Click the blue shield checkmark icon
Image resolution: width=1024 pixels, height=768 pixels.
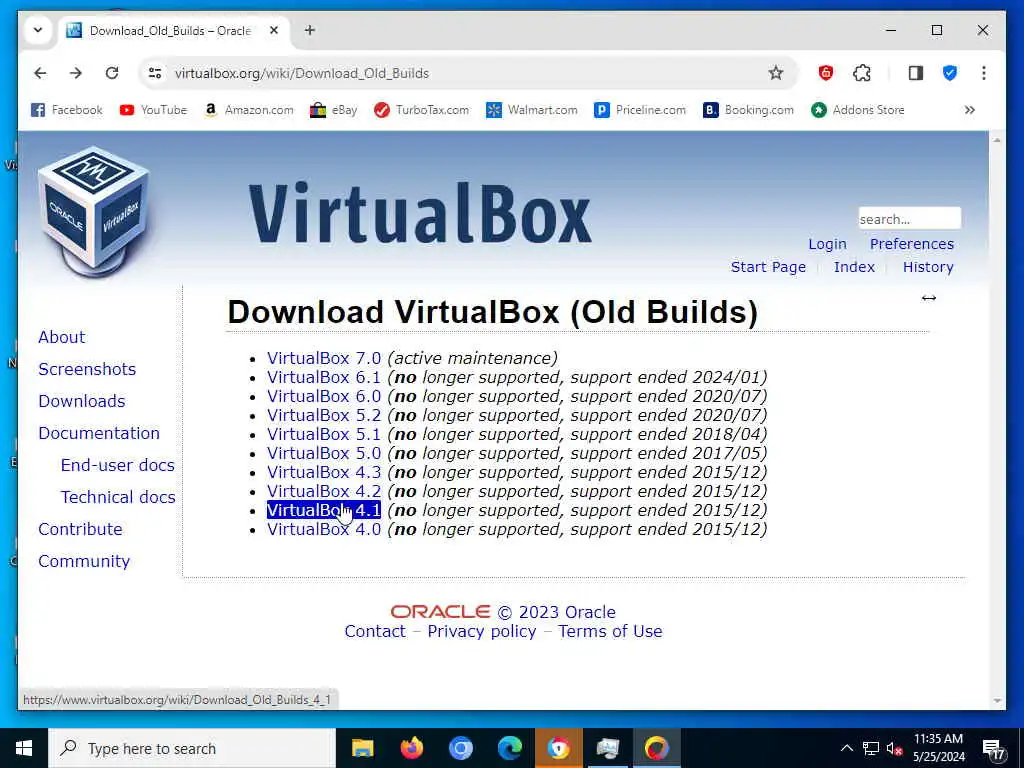(950, 73)
